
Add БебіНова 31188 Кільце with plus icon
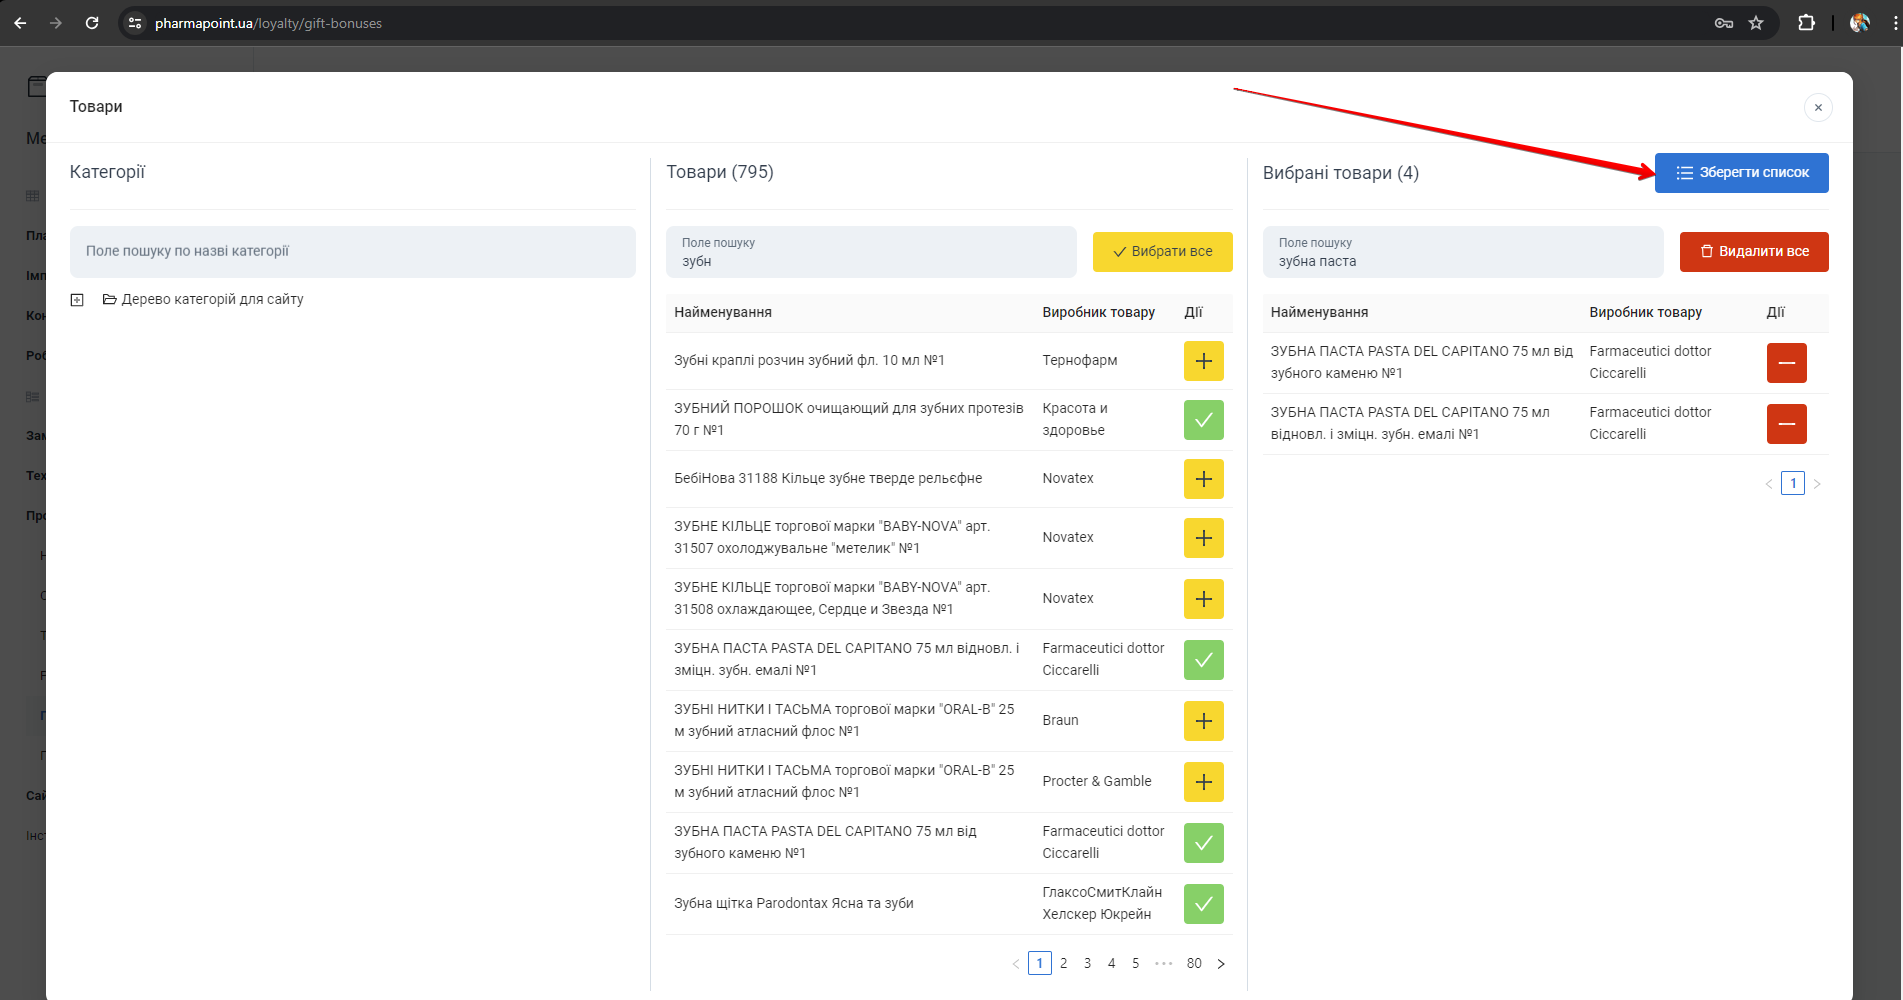[1203, 479]
